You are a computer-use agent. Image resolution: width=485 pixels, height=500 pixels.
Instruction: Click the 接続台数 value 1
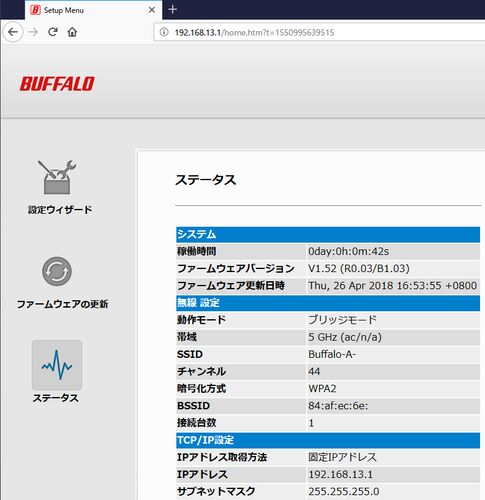coord(311,423)
